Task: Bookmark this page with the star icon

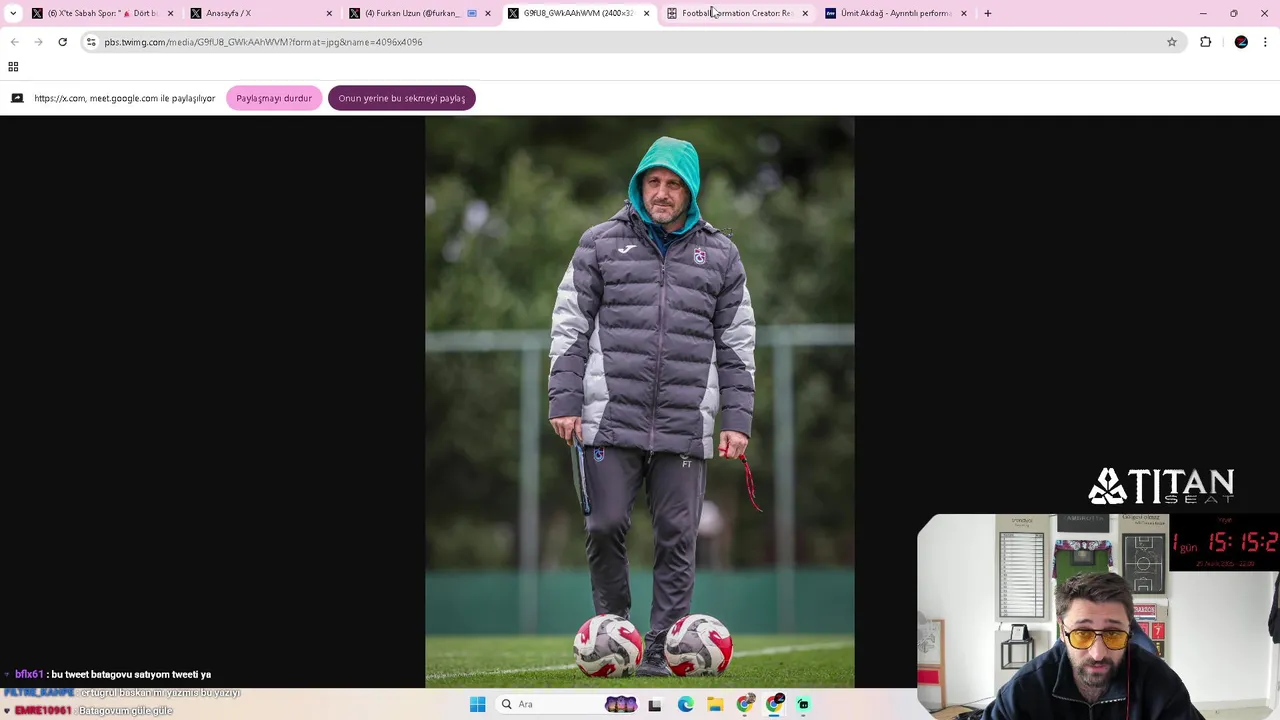Action: pos(1172,42)
